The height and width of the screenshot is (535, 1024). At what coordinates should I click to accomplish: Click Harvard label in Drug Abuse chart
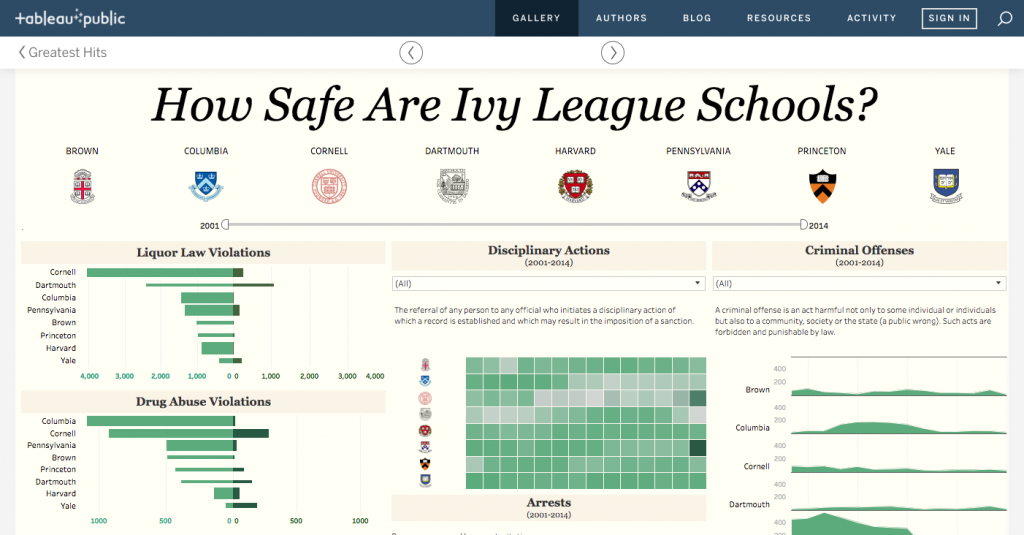61,494
